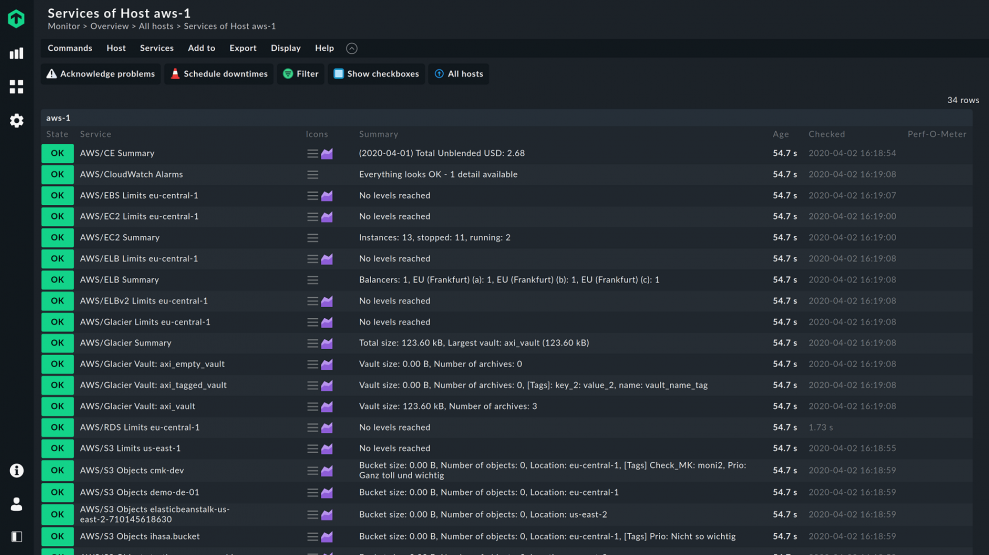Toggle Show checkboxes button
The width and height of the screenshot is (989, 555).
(376, 74)
